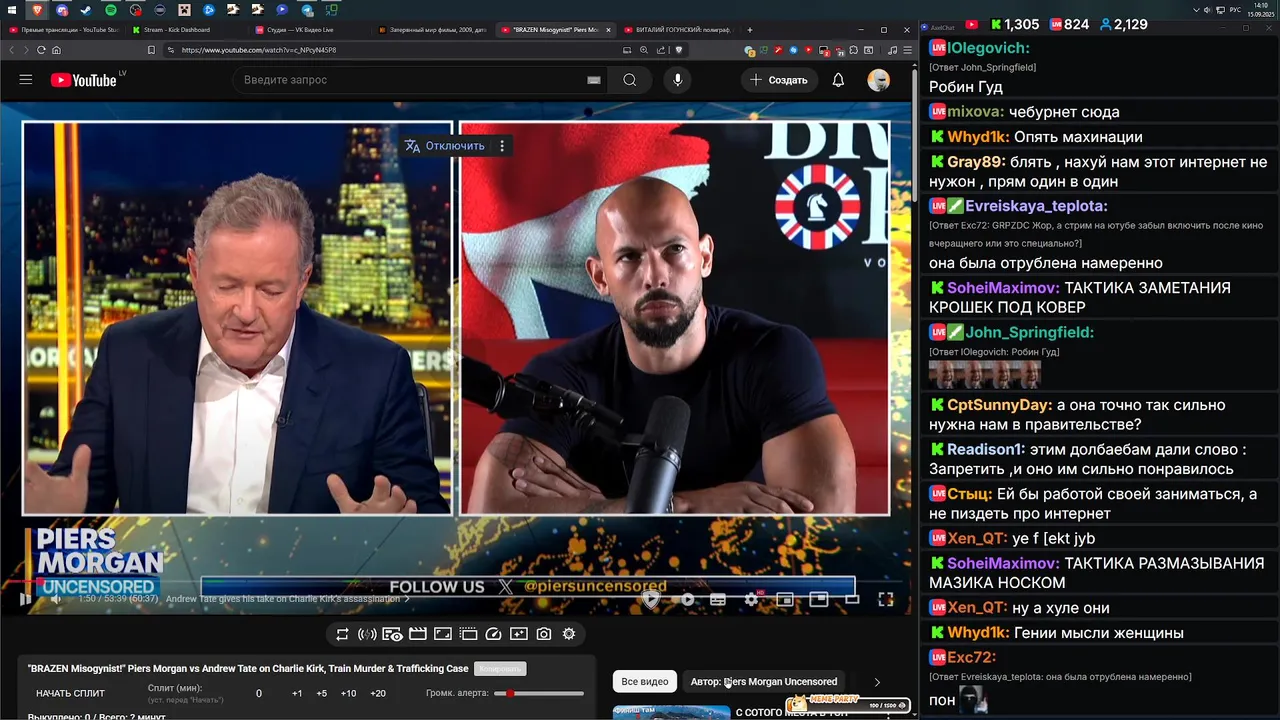Open the player settings gear

pyautogui.click(x=752, y=599)
